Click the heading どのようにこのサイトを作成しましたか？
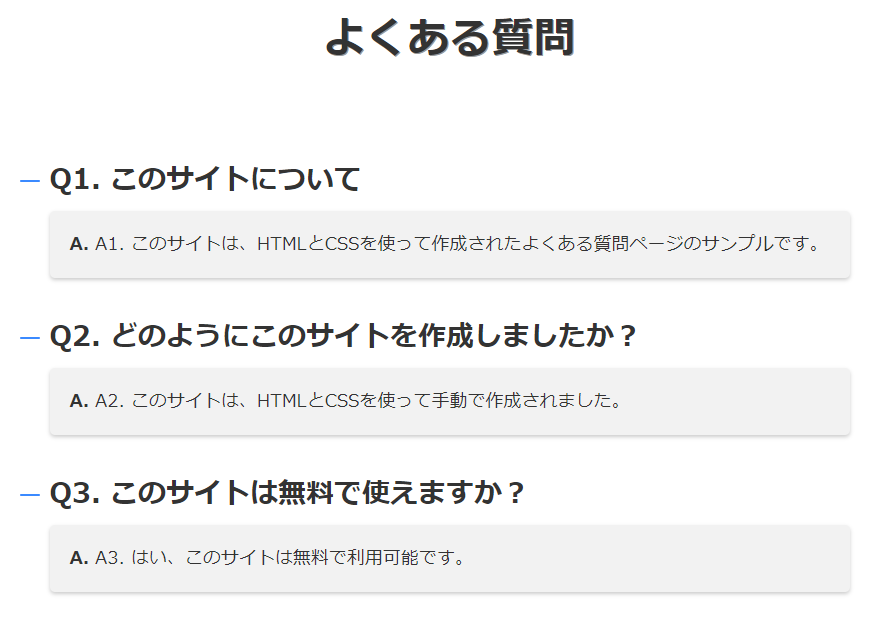The width and height of the screenshot is (880, 620). tap(374, 337)
